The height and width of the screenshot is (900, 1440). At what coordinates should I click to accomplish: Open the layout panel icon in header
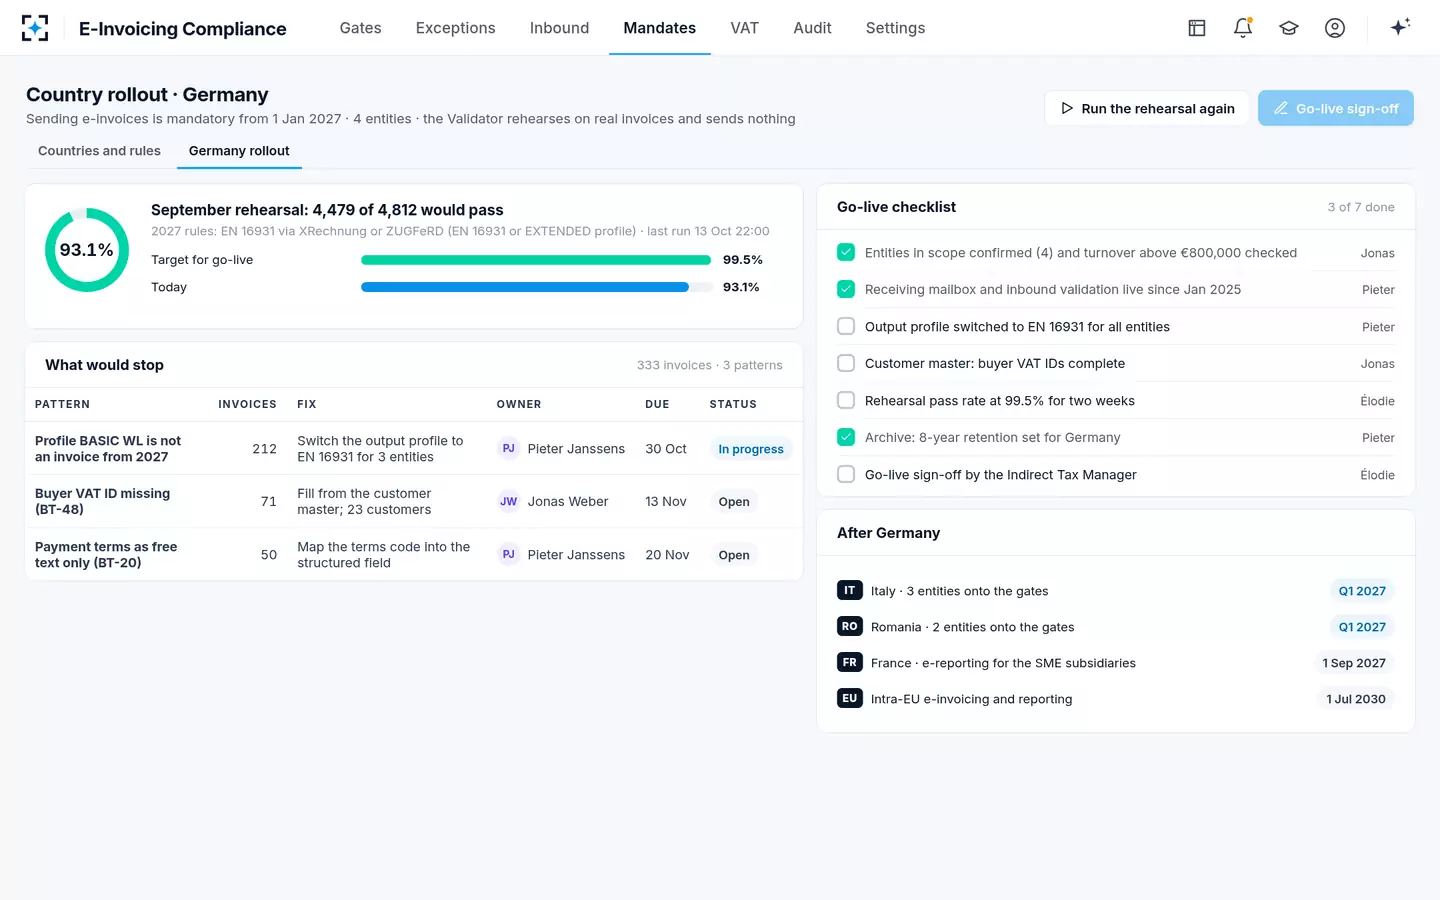point(1197,28)
